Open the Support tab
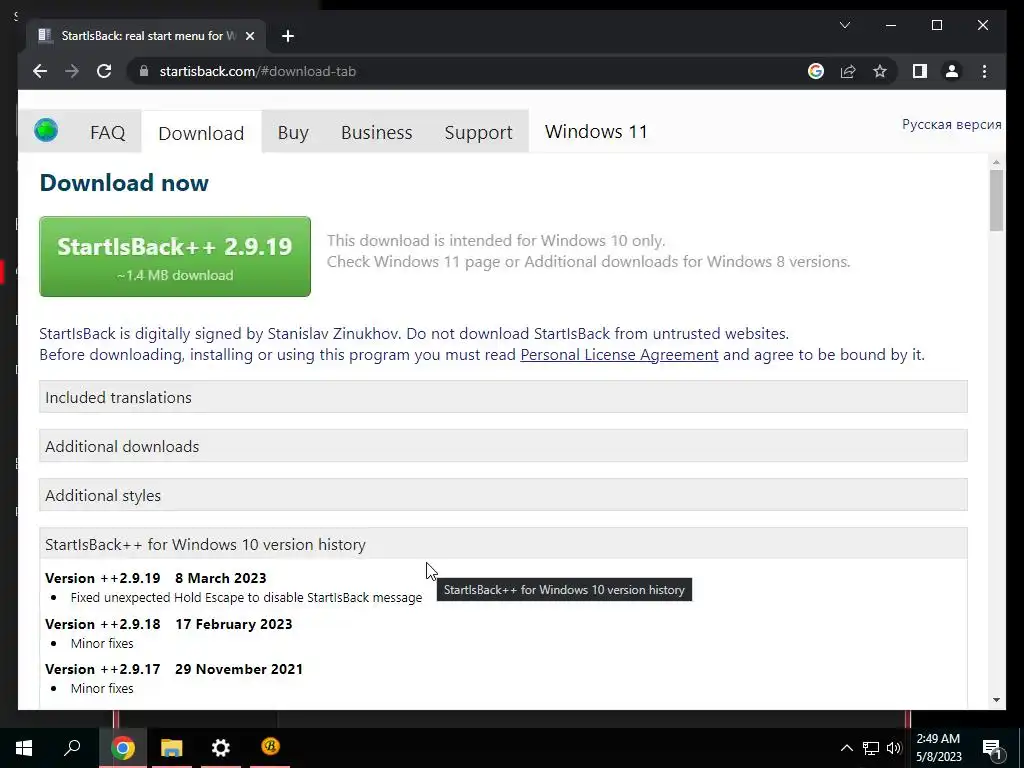Viewport: 1024px width, 768px height. click(x=478, y=133)
